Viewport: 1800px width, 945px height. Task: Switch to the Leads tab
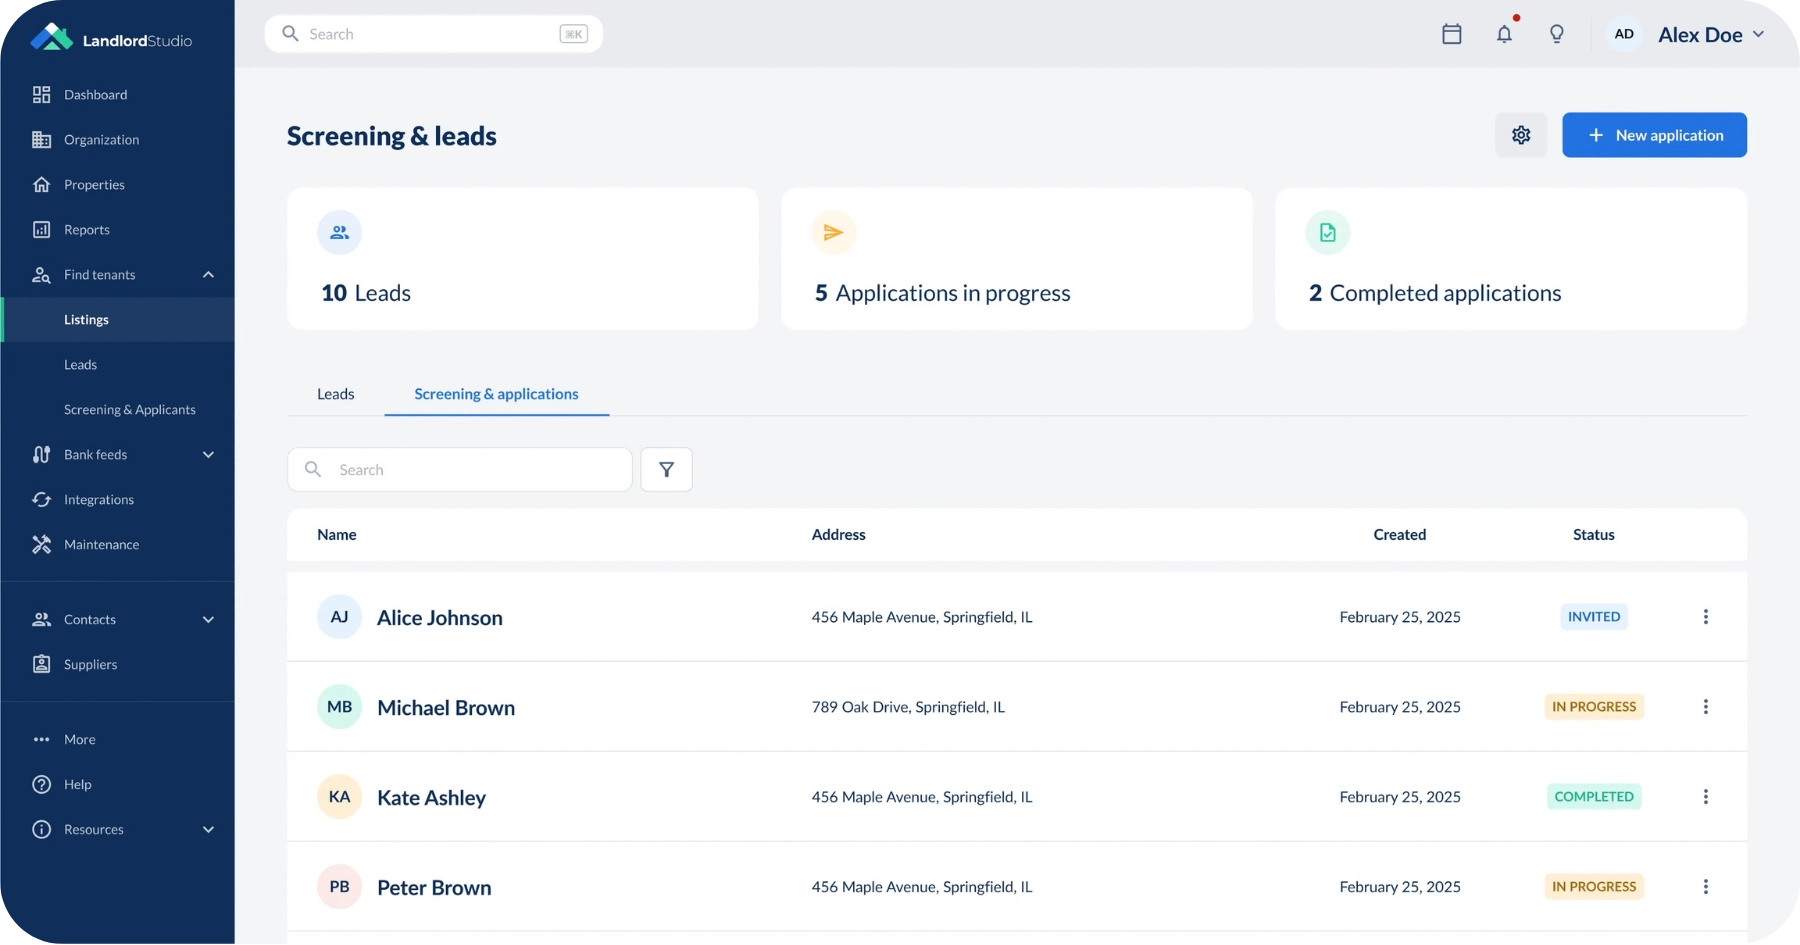pyautogui.click(x=336, y=394)
